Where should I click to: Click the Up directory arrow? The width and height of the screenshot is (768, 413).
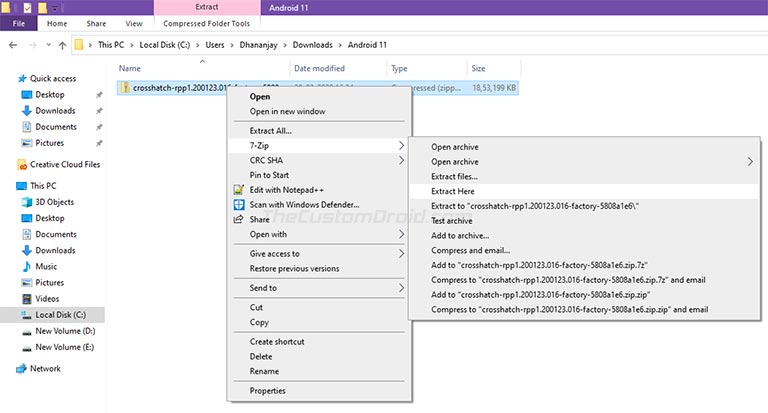point(62,45)
